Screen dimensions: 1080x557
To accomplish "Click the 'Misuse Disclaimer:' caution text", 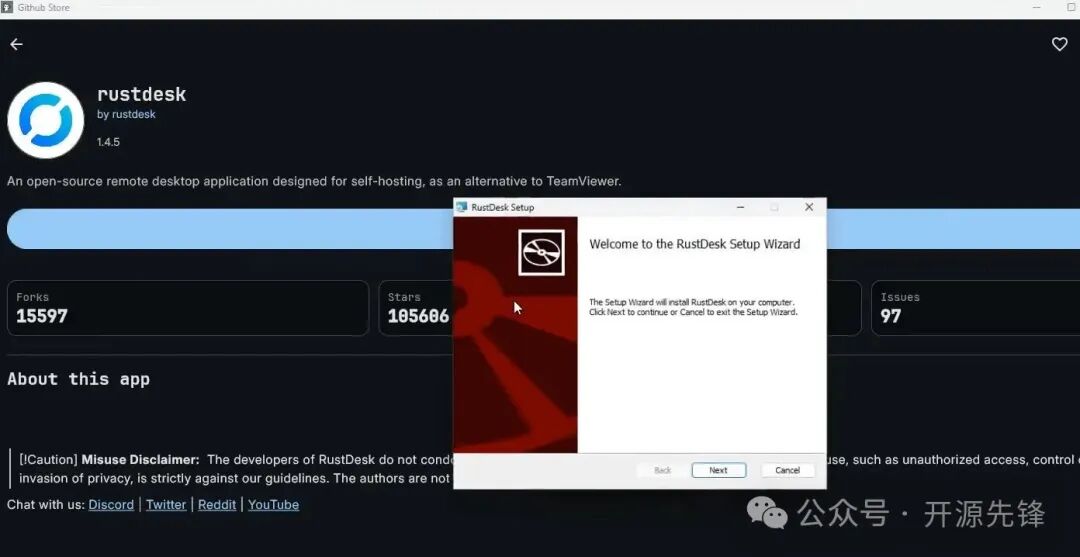I will (141, 459).
